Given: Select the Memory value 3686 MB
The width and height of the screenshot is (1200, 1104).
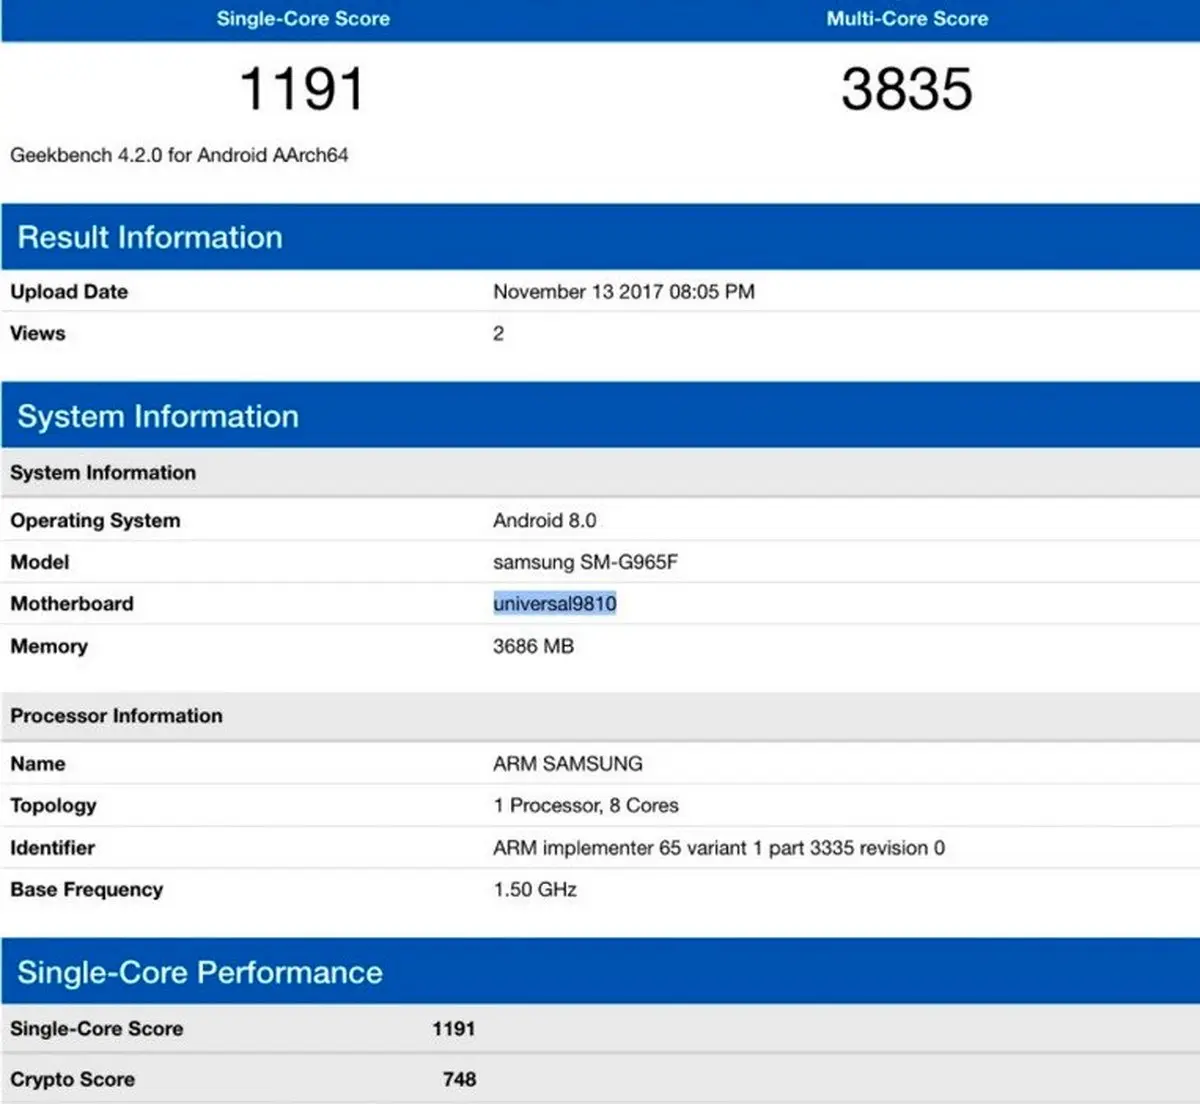Looking at the screenshot, I should pyautogui.click(x=533, y=646).
